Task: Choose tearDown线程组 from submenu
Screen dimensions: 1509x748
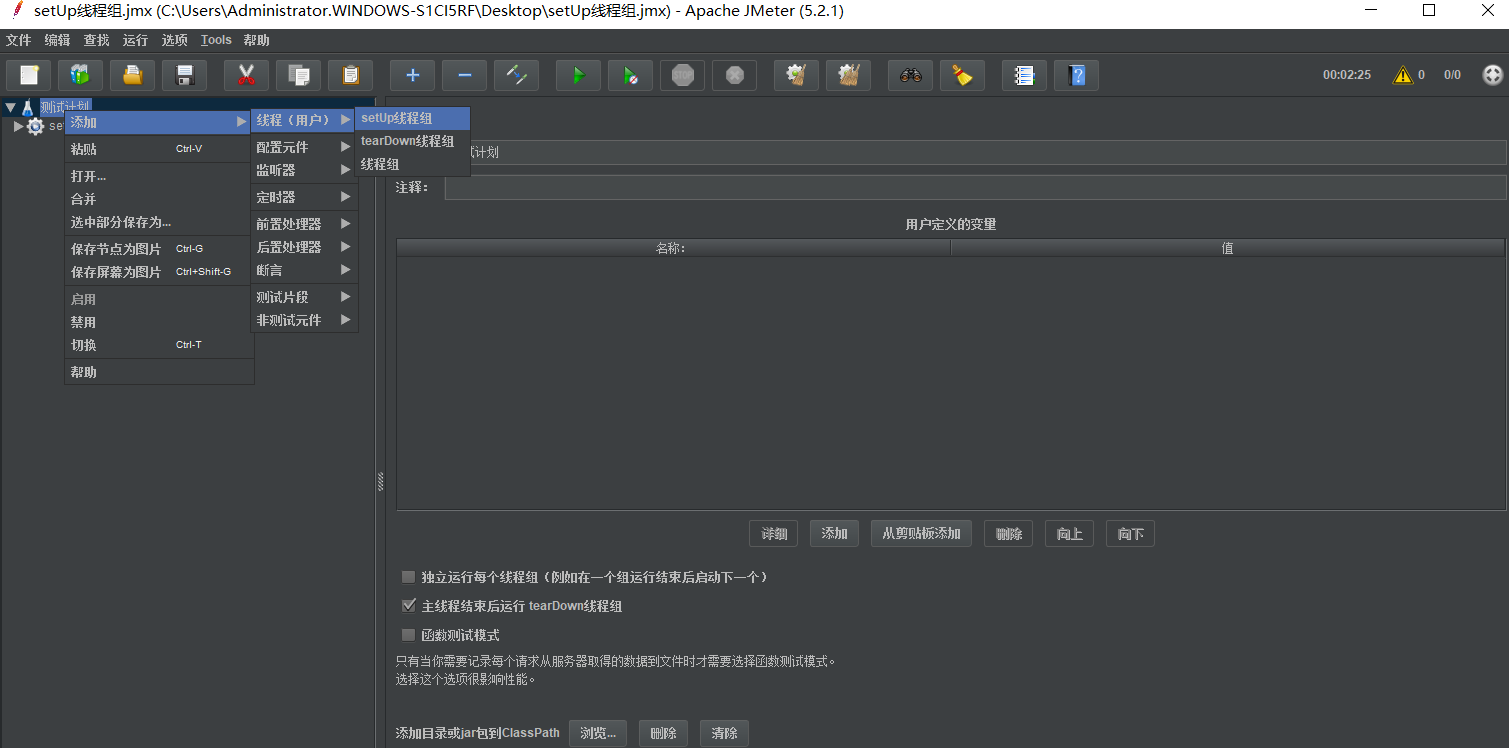Action: (x=412, y=141)
